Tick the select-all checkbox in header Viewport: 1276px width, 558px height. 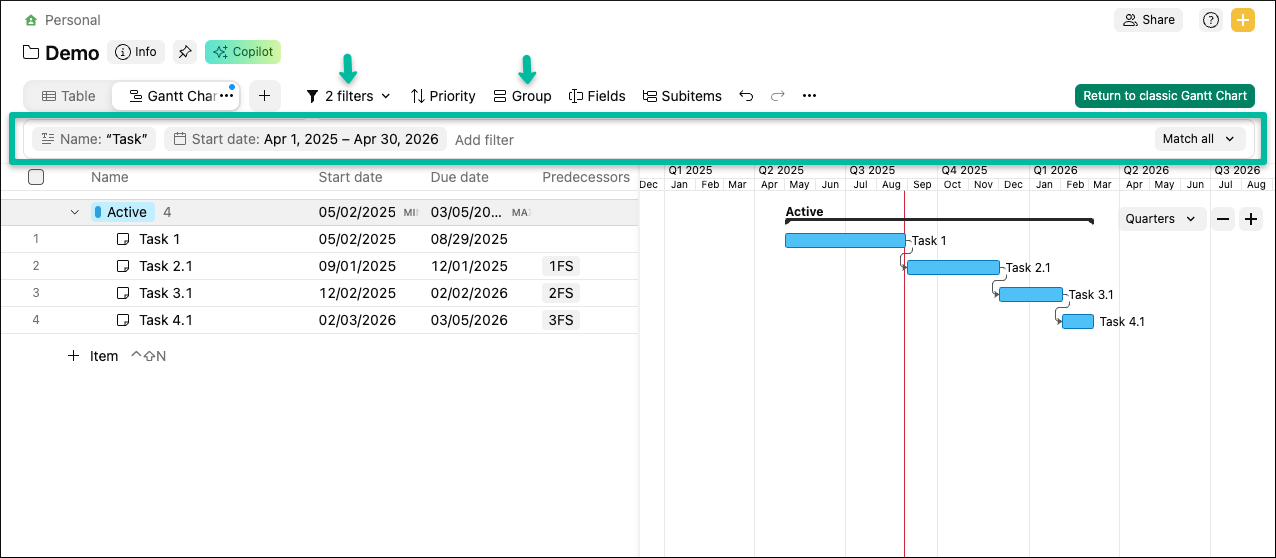(36, 177)
